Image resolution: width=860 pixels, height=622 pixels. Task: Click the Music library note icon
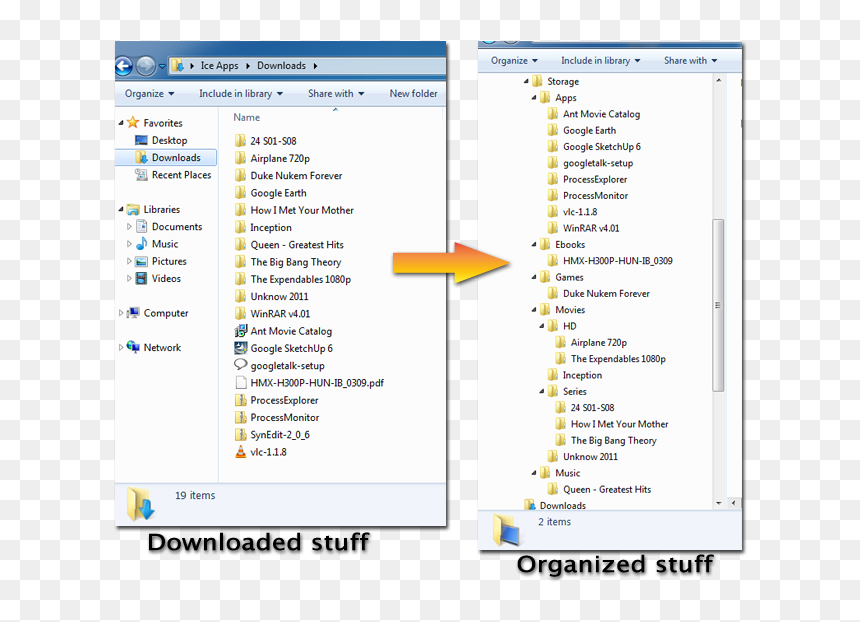(141, 244)
